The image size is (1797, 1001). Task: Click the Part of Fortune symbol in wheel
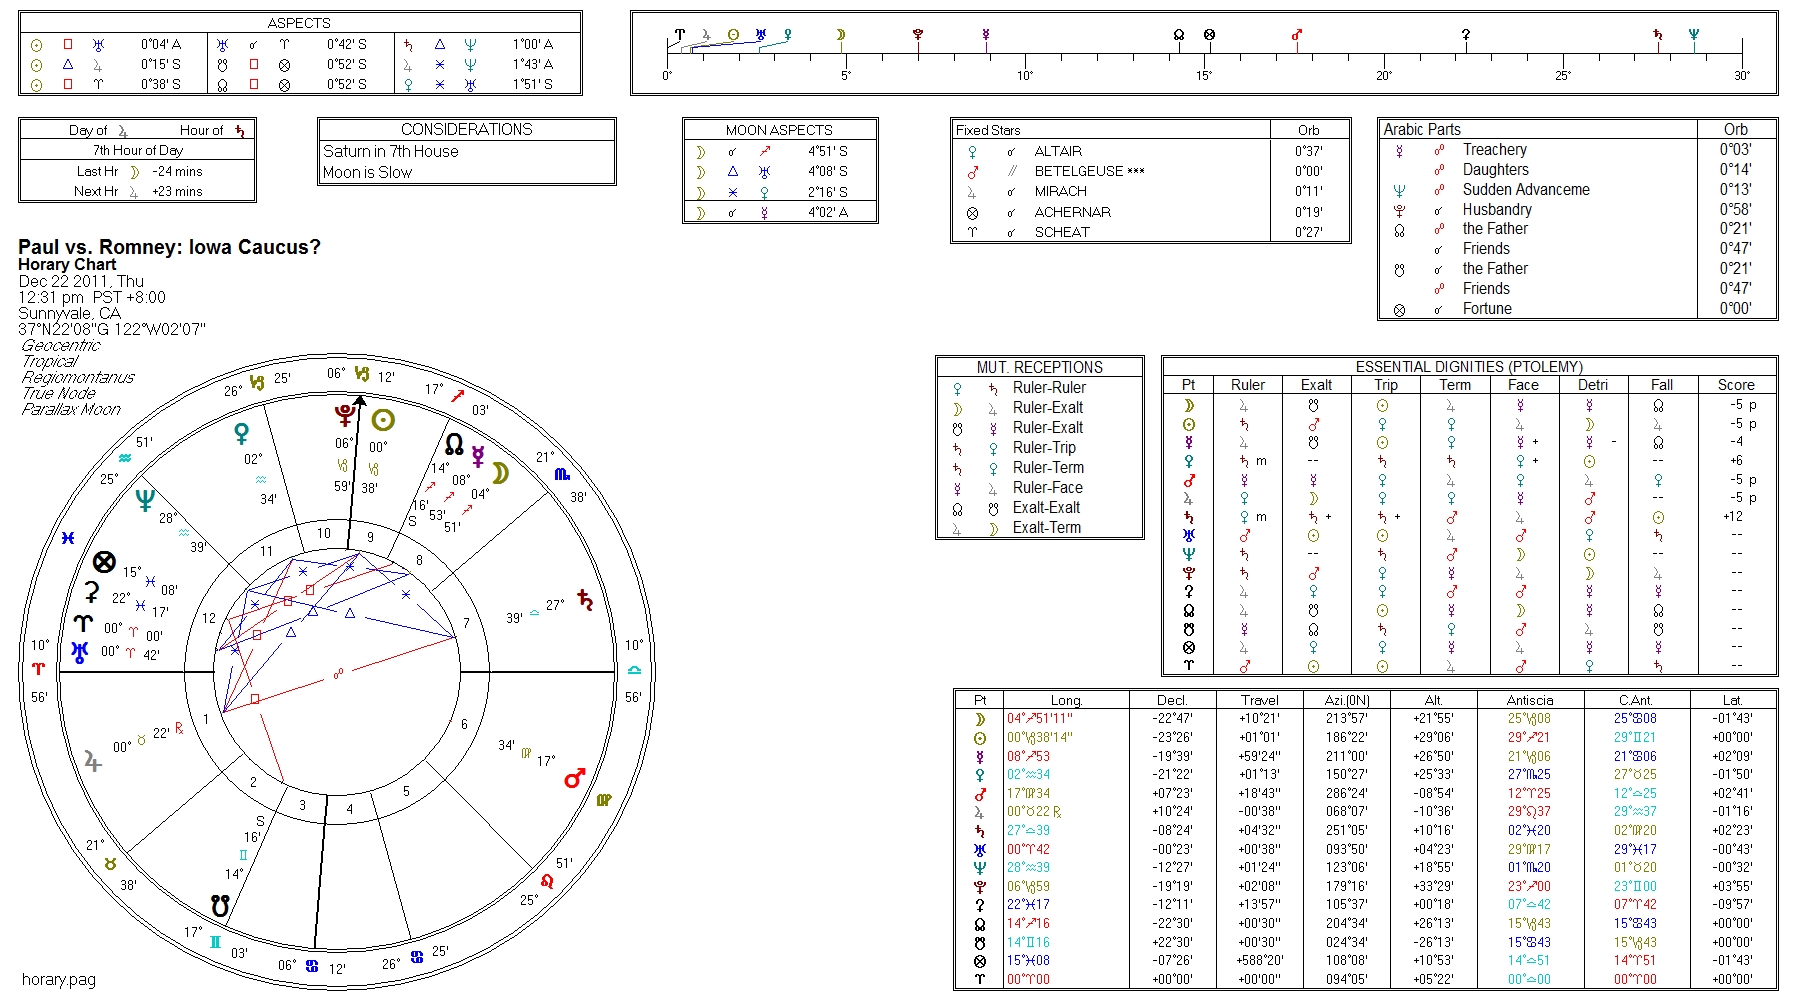(x=104, y=562)
